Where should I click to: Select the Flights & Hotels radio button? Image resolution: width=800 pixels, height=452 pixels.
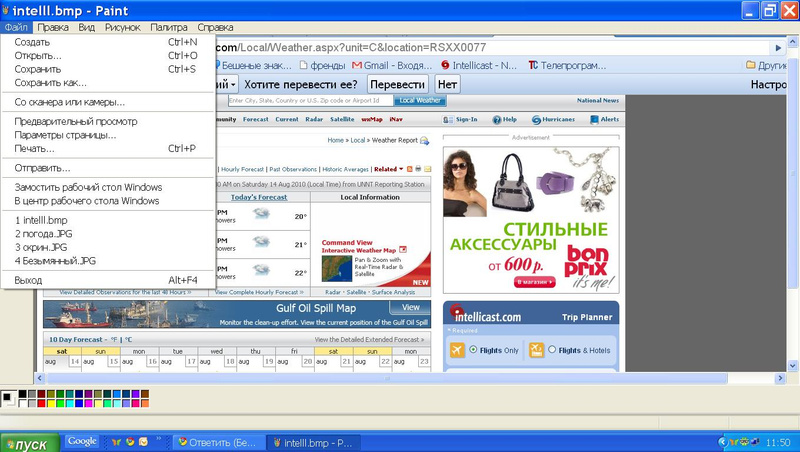550,350
